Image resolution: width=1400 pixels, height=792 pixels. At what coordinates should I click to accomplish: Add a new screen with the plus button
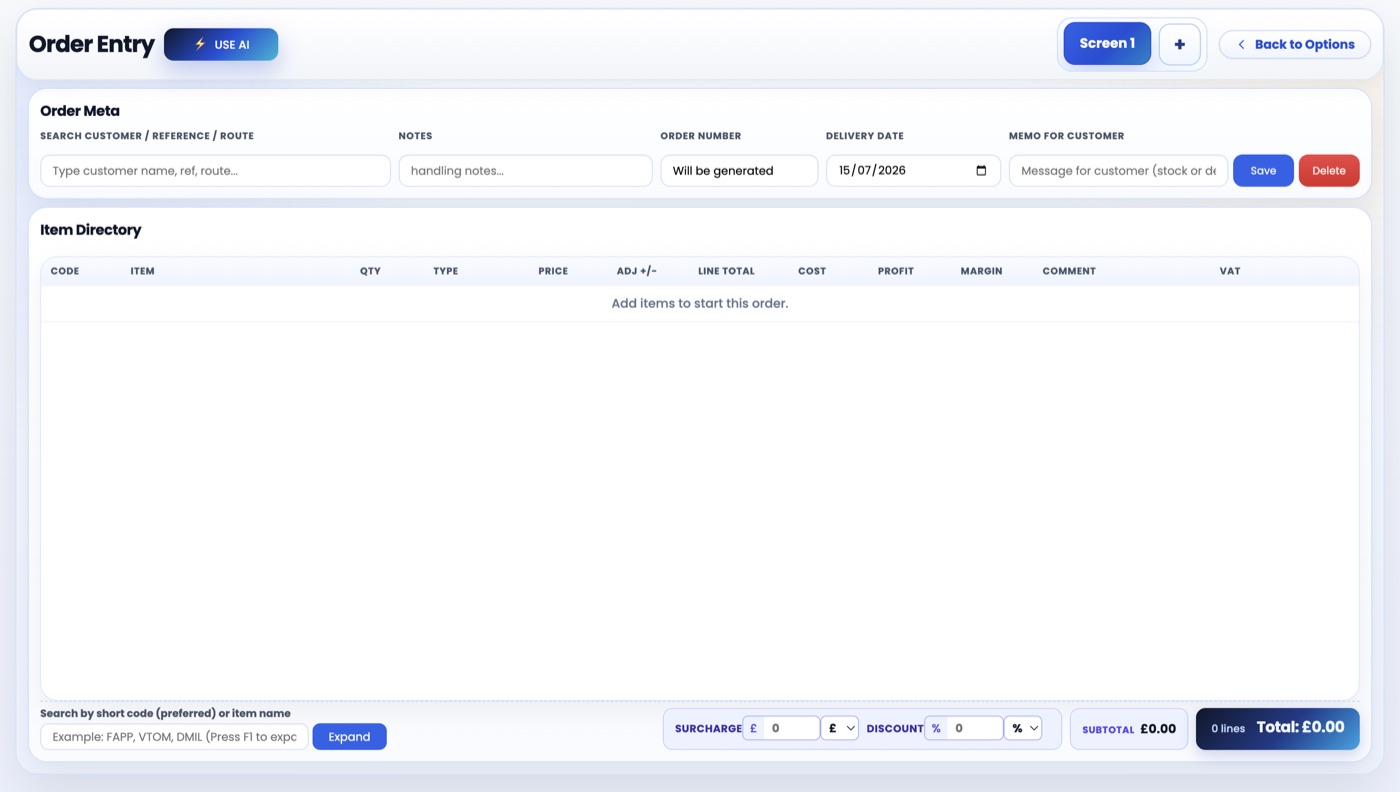pyautogui.click(x=1180, y=44)
